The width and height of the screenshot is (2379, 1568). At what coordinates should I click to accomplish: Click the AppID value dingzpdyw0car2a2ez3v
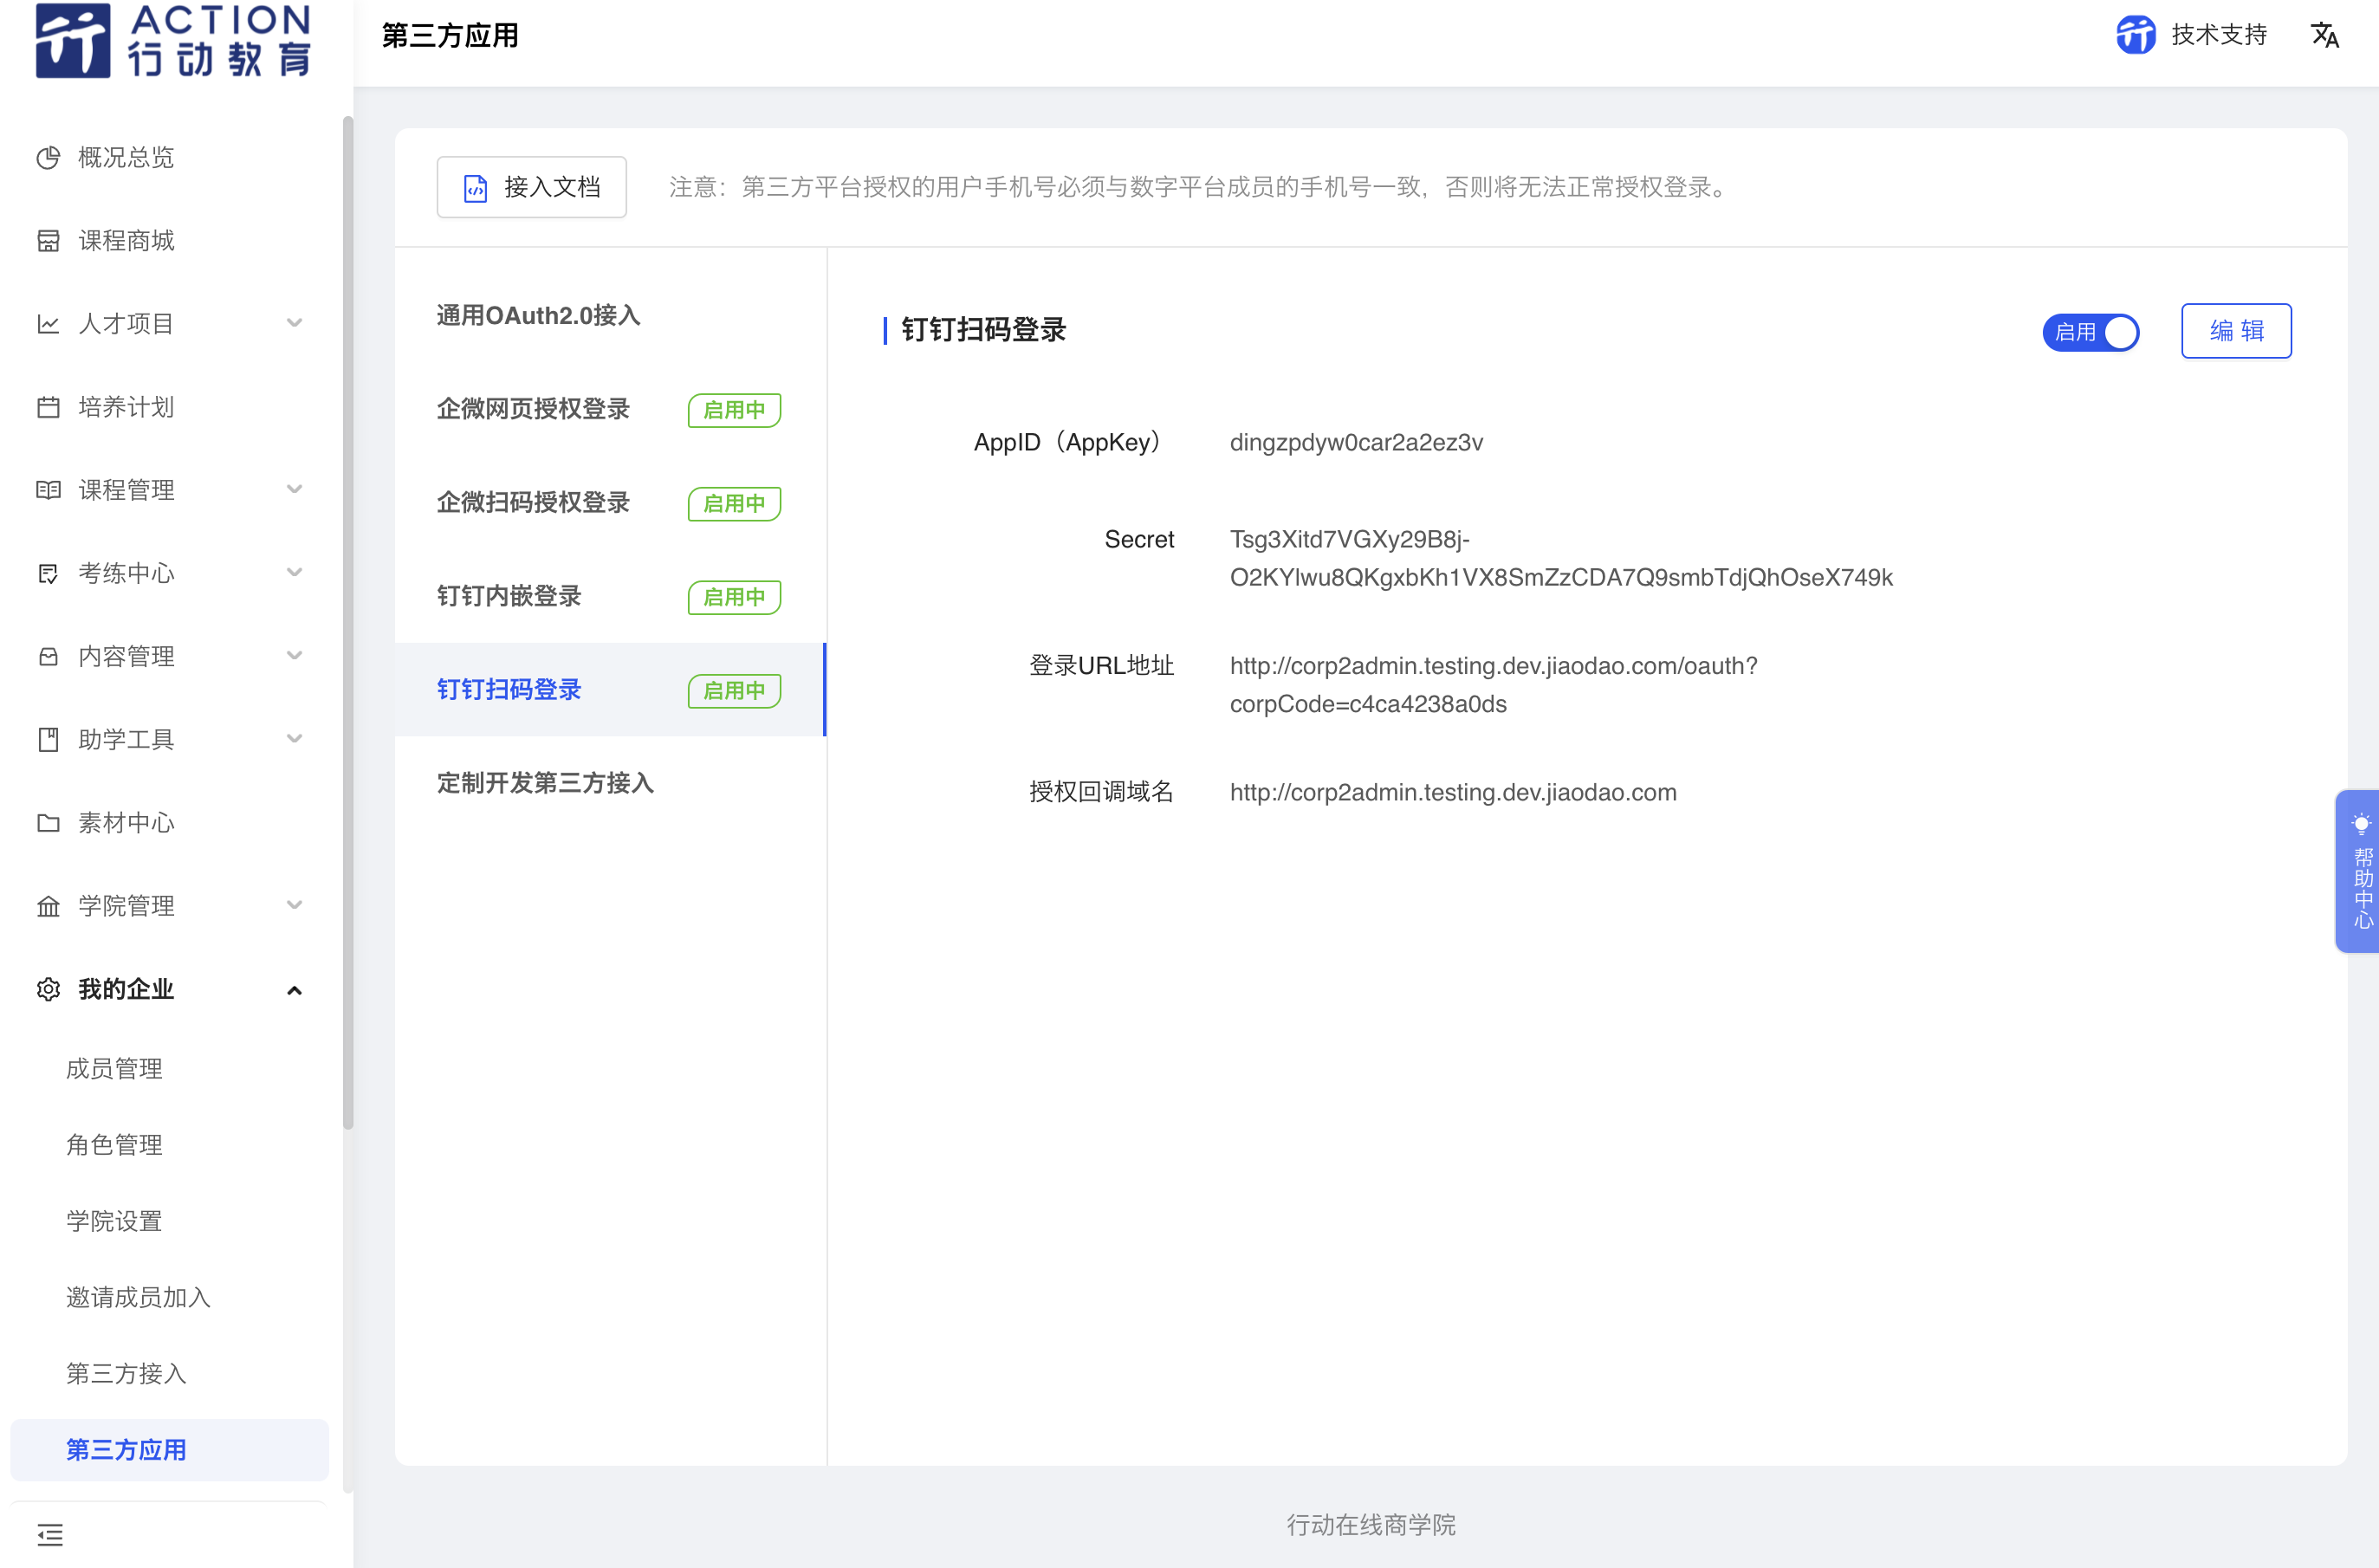[x=1356, y=442]
